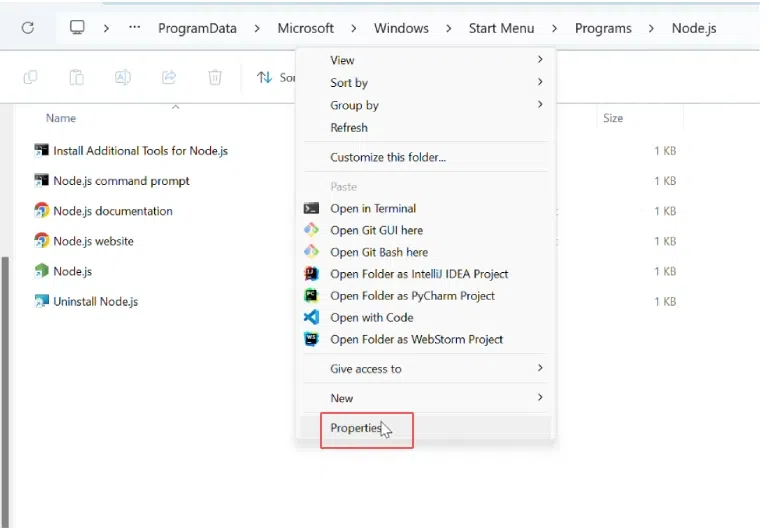Image resolution: width=769 pixels, height=528 pixels.
Task: Click the PyCharm icon in the context menu
Action: (311, 296)
